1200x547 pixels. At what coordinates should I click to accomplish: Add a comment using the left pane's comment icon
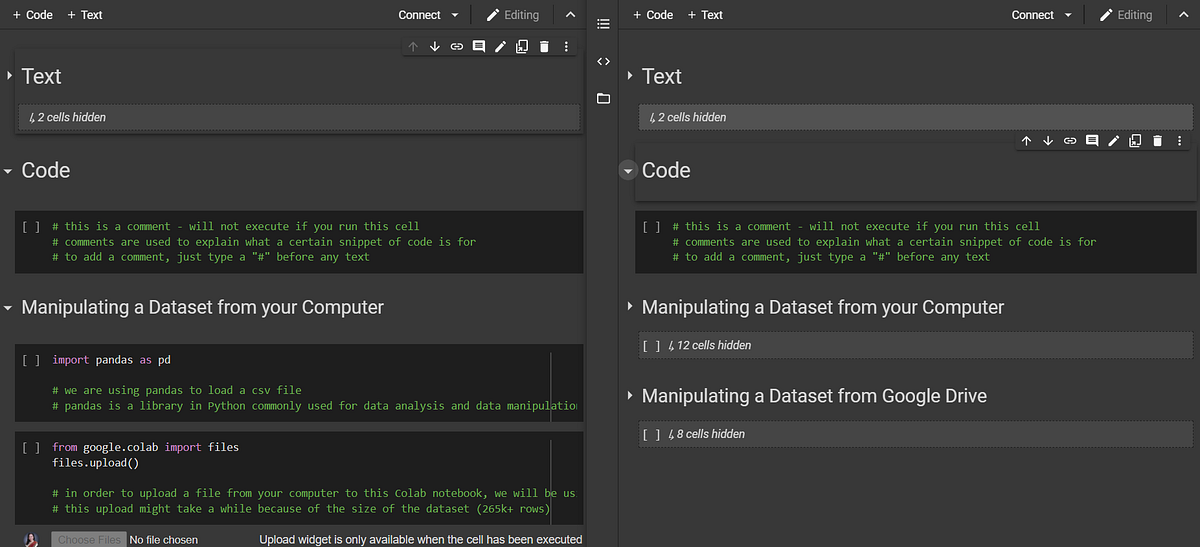(x=479, y=46)
